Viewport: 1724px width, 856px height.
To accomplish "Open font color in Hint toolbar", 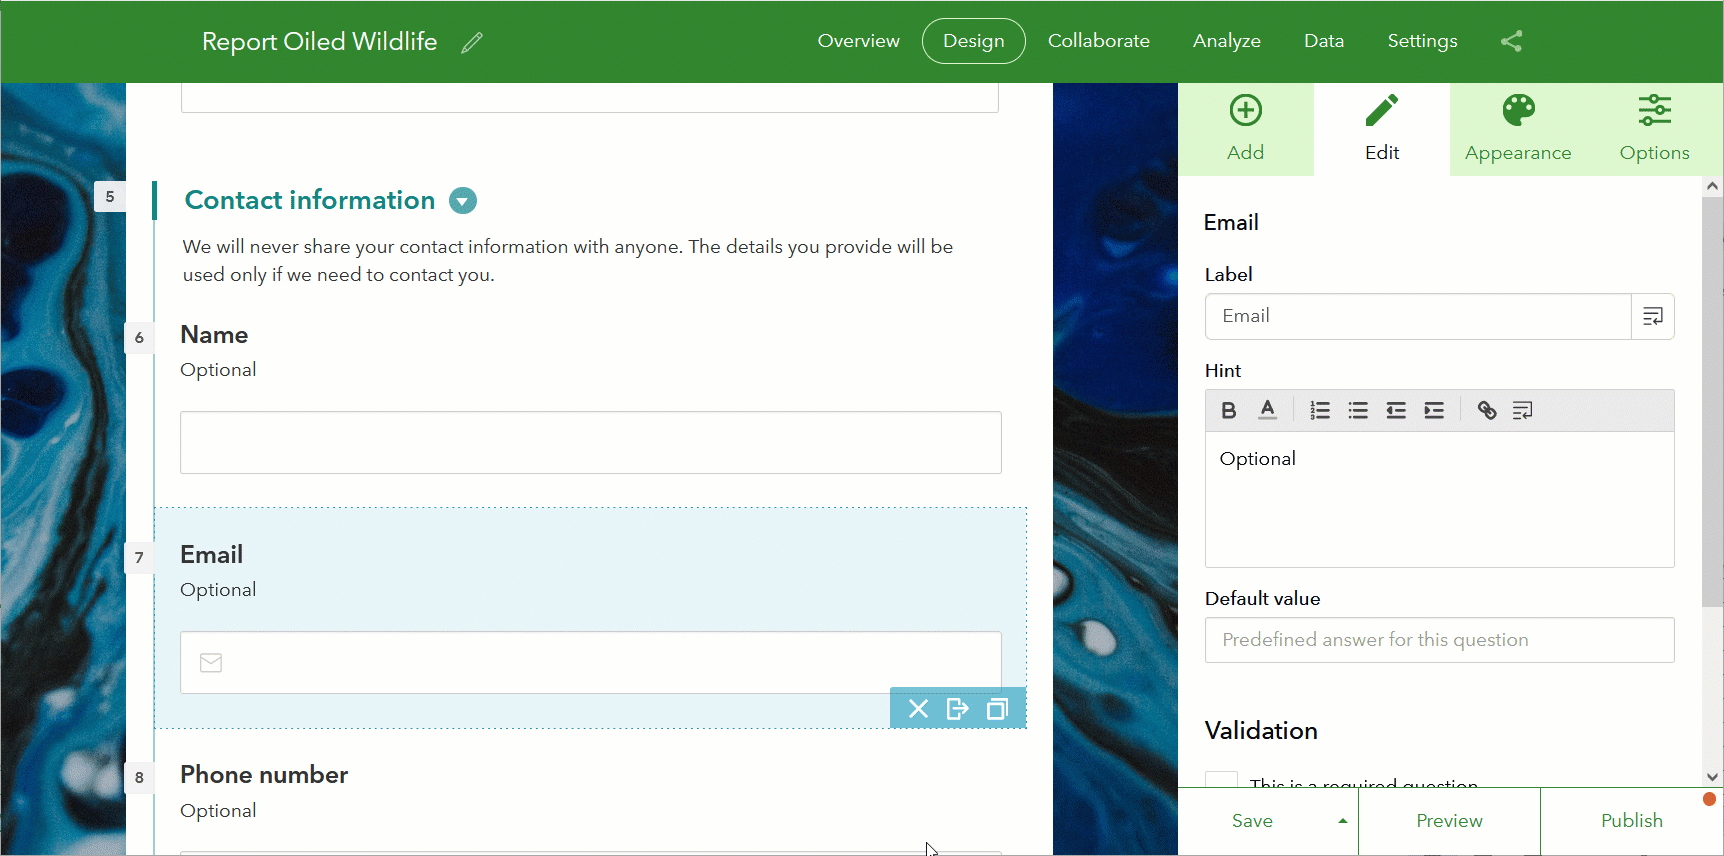I will pyautogui.click(x=1267, y=410).
